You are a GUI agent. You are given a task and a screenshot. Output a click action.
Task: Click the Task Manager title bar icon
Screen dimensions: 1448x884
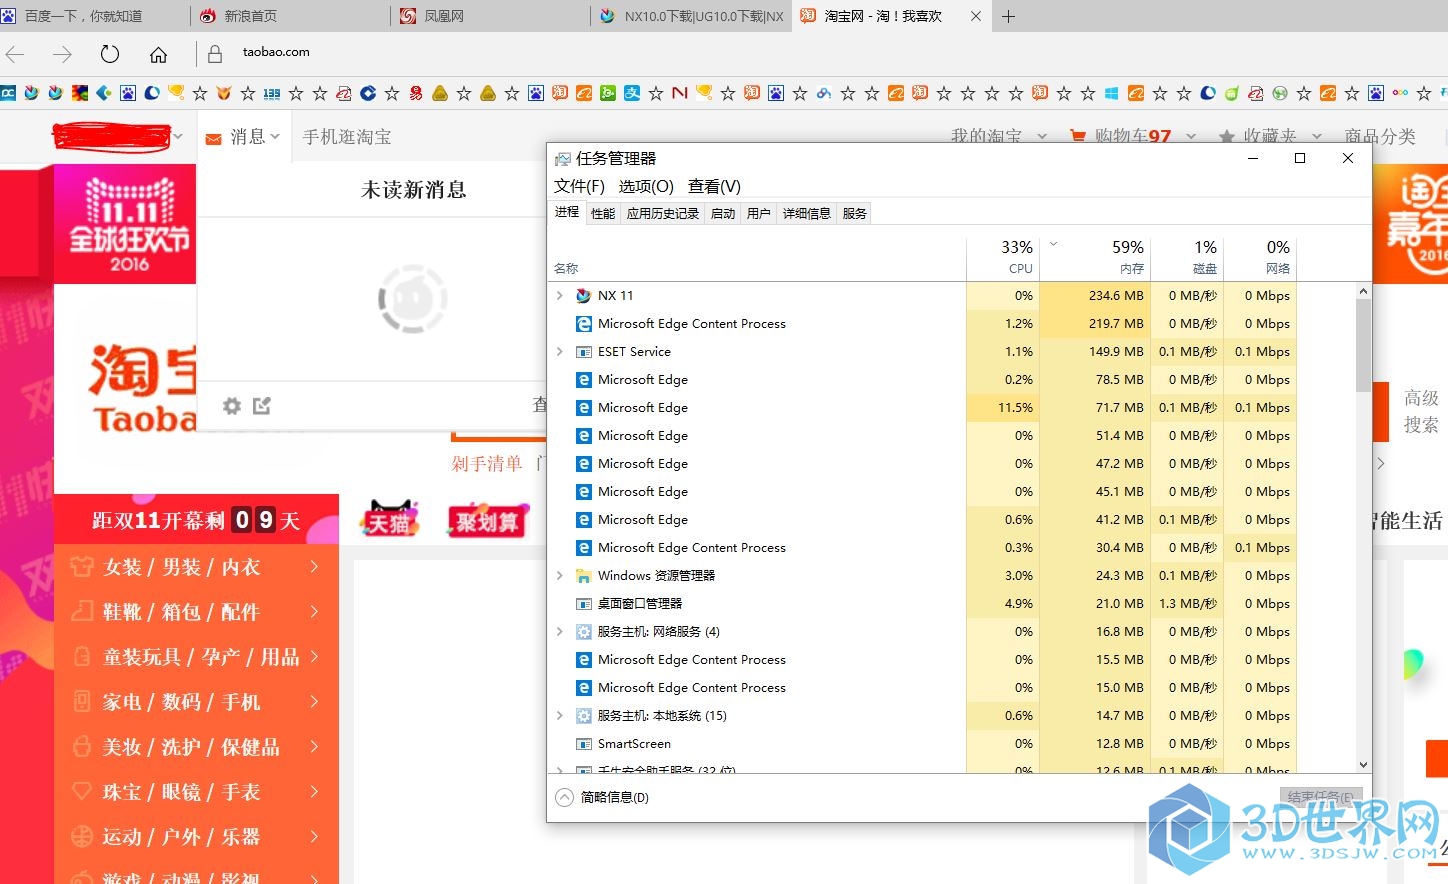tap(563, 158)
